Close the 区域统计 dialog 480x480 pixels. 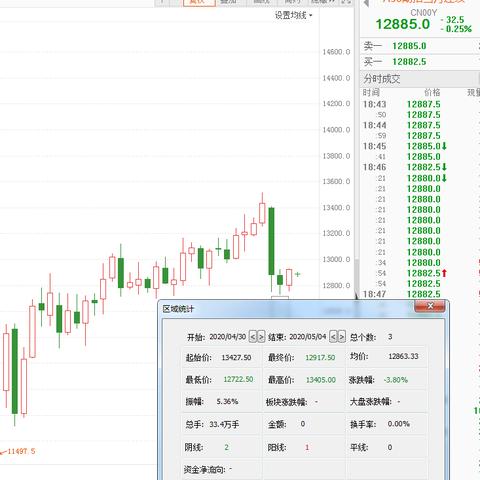[430, 306]
